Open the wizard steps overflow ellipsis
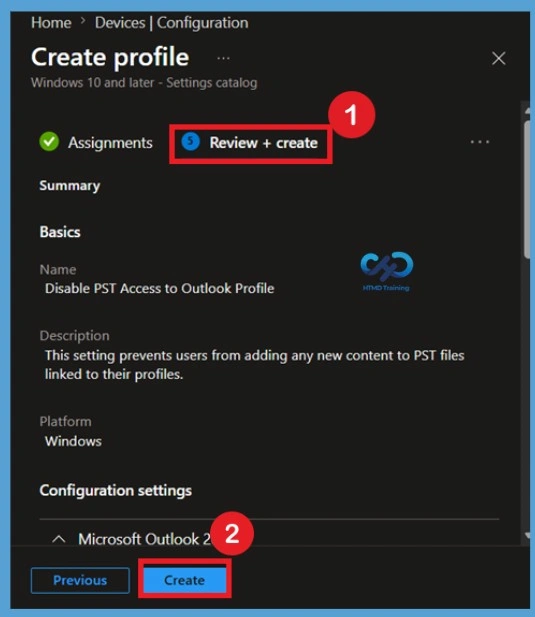Image resolution: width=535 pixels, height=617 pixels. 480,142
